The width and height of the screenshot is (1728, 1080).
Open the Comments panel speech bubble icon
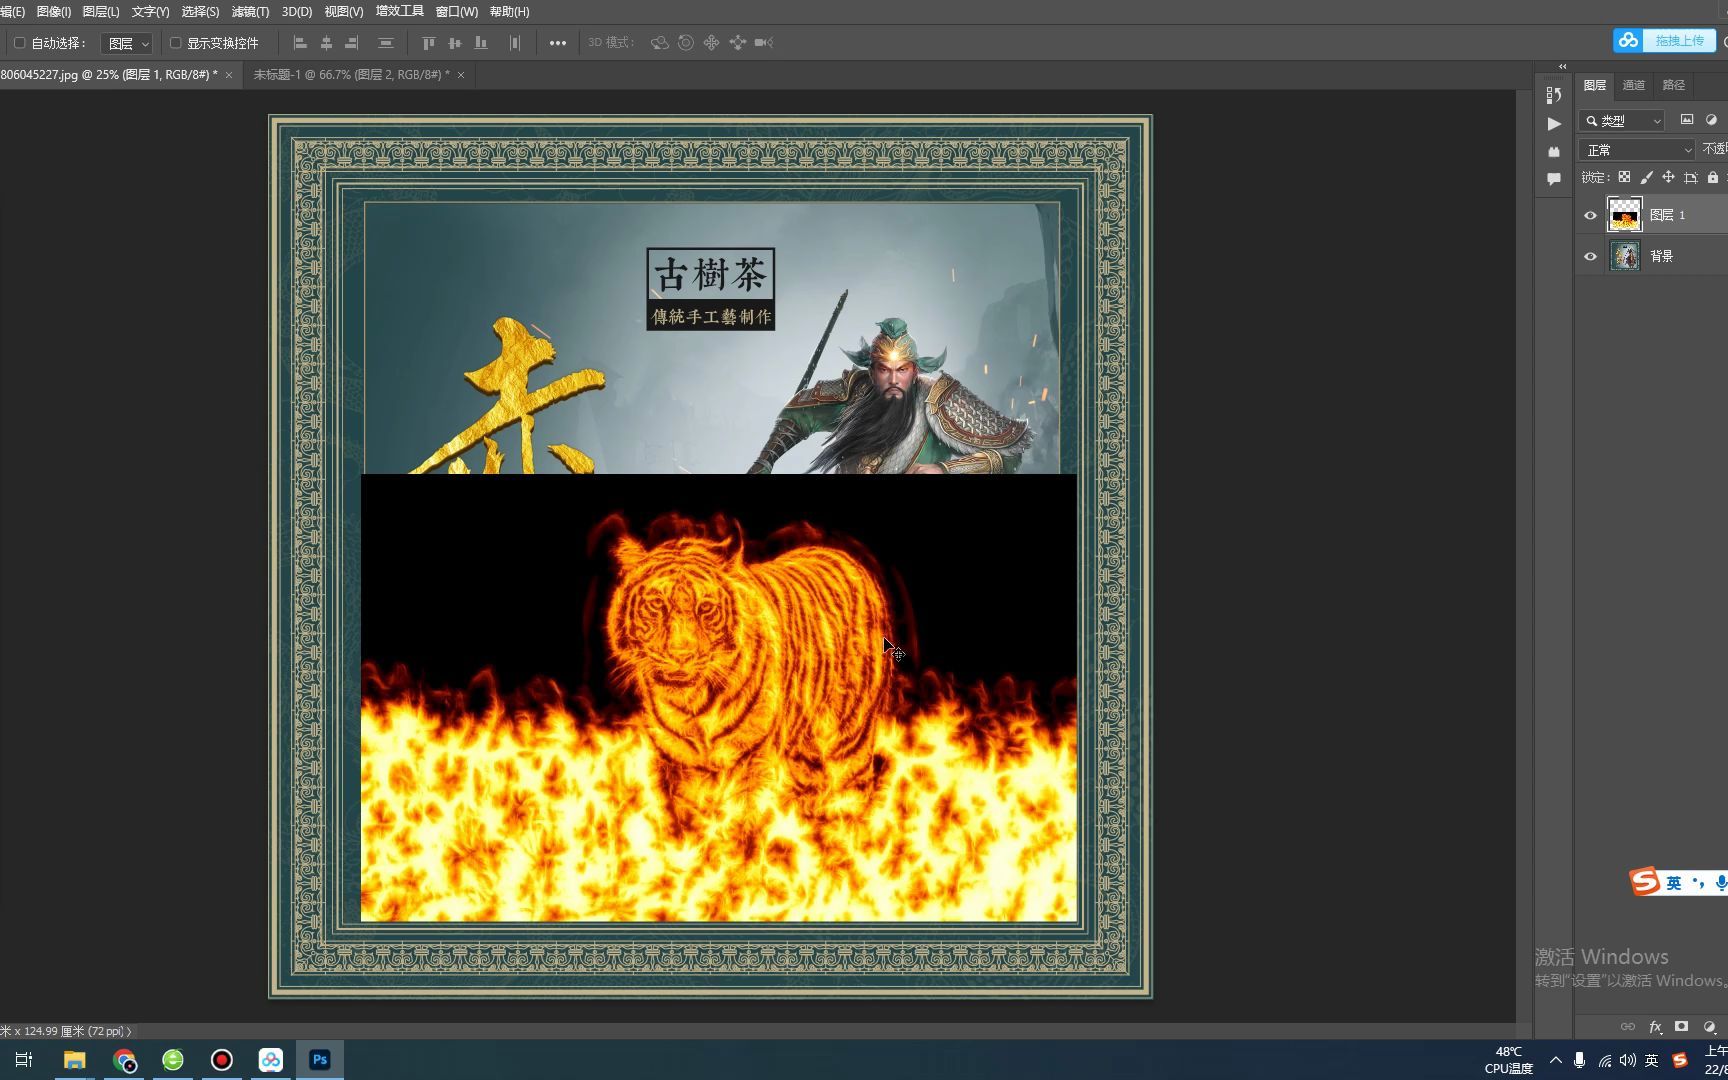pos(1554,179)
